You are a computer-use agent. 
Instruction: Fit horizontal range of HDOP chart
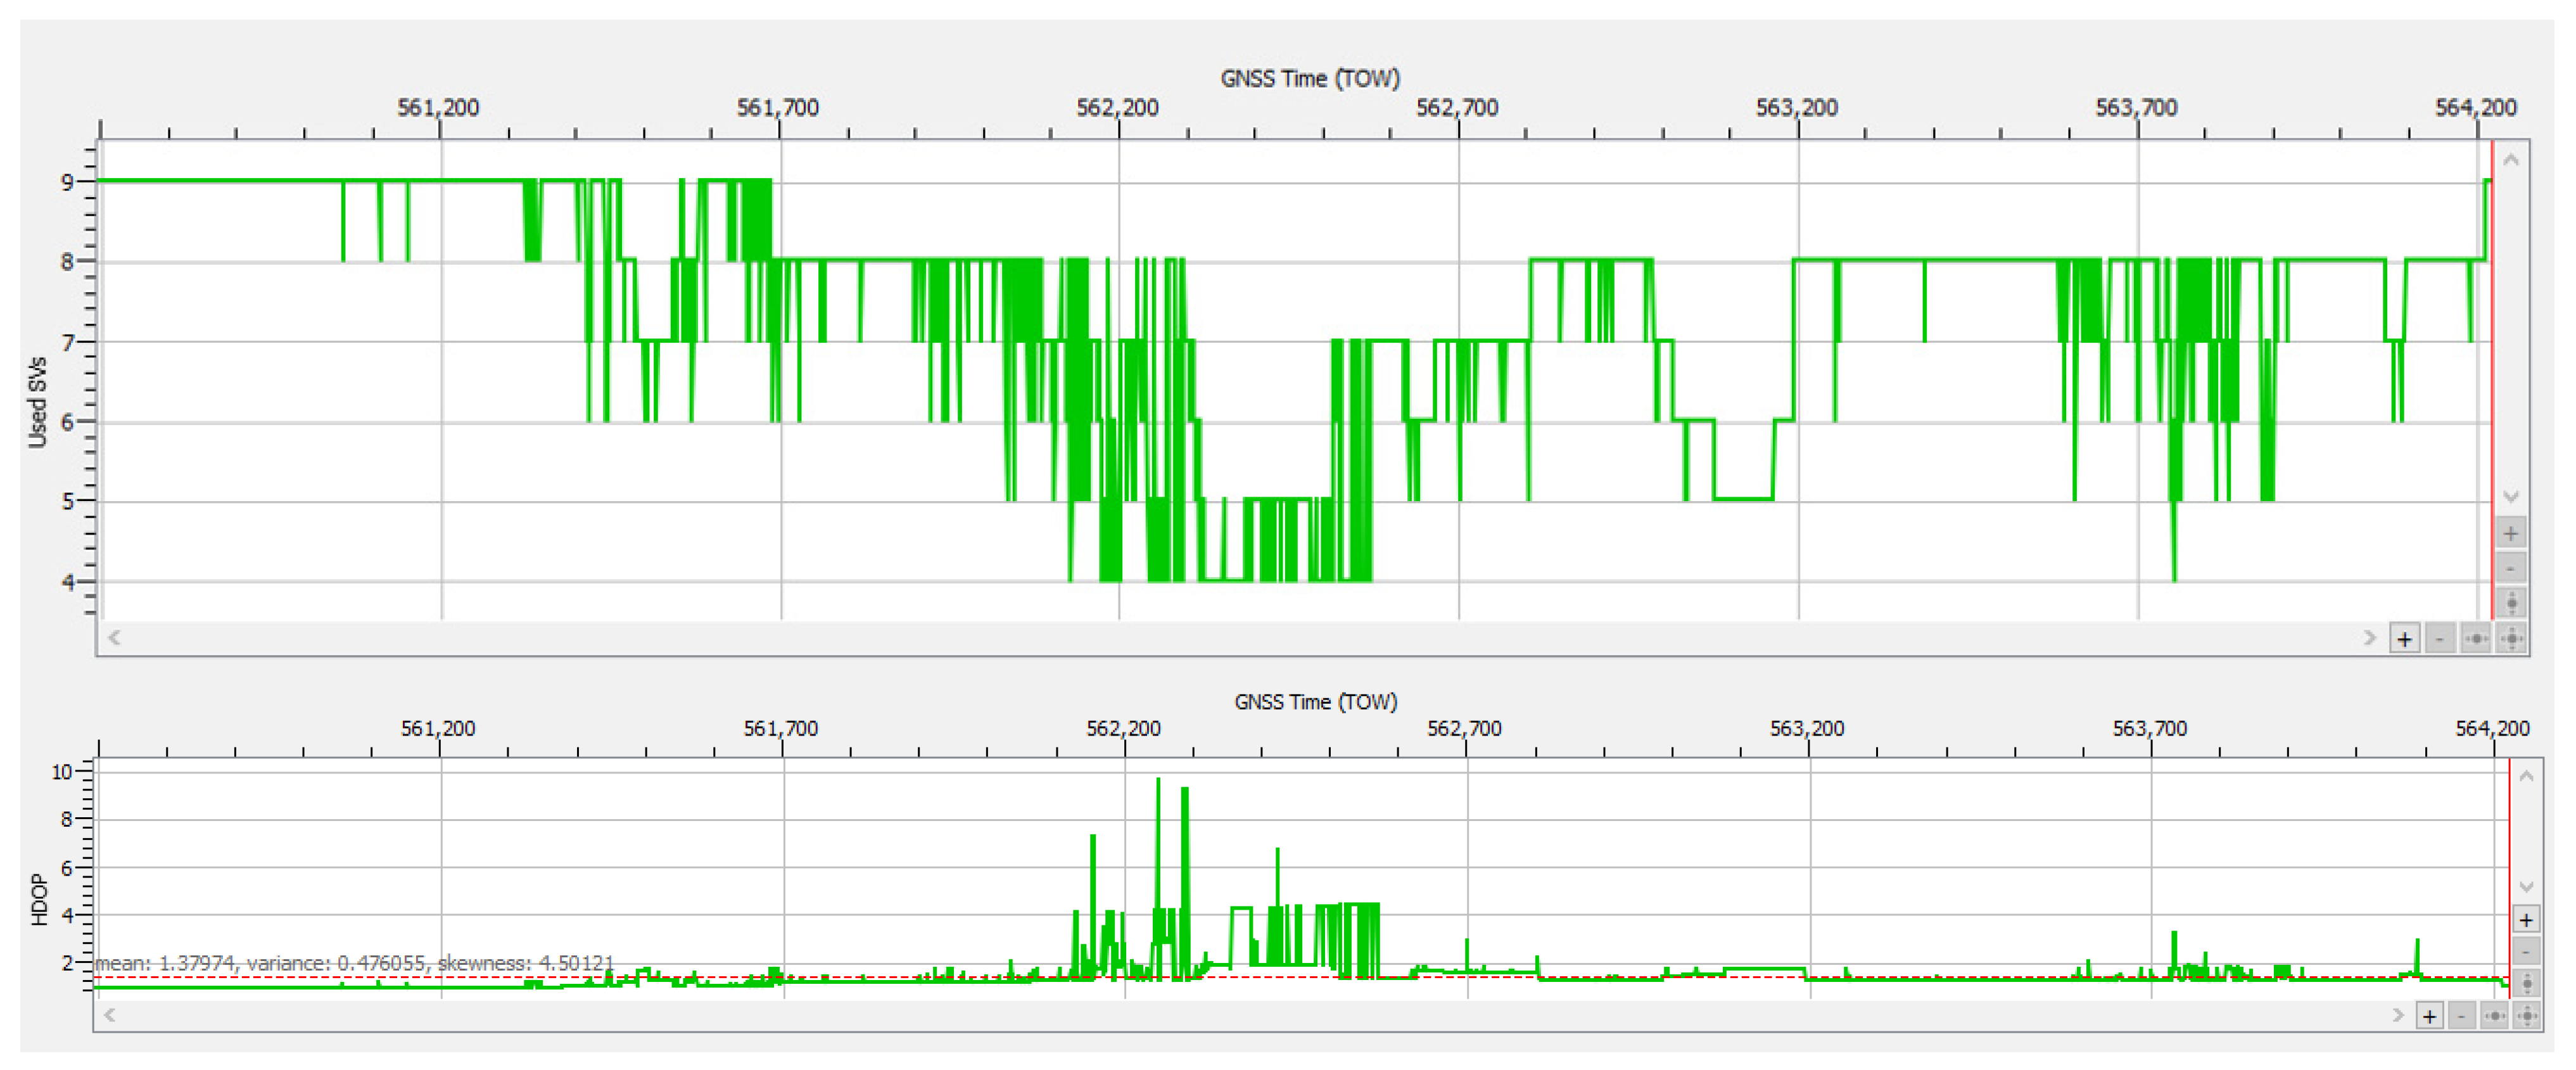coord(2495,1016)
